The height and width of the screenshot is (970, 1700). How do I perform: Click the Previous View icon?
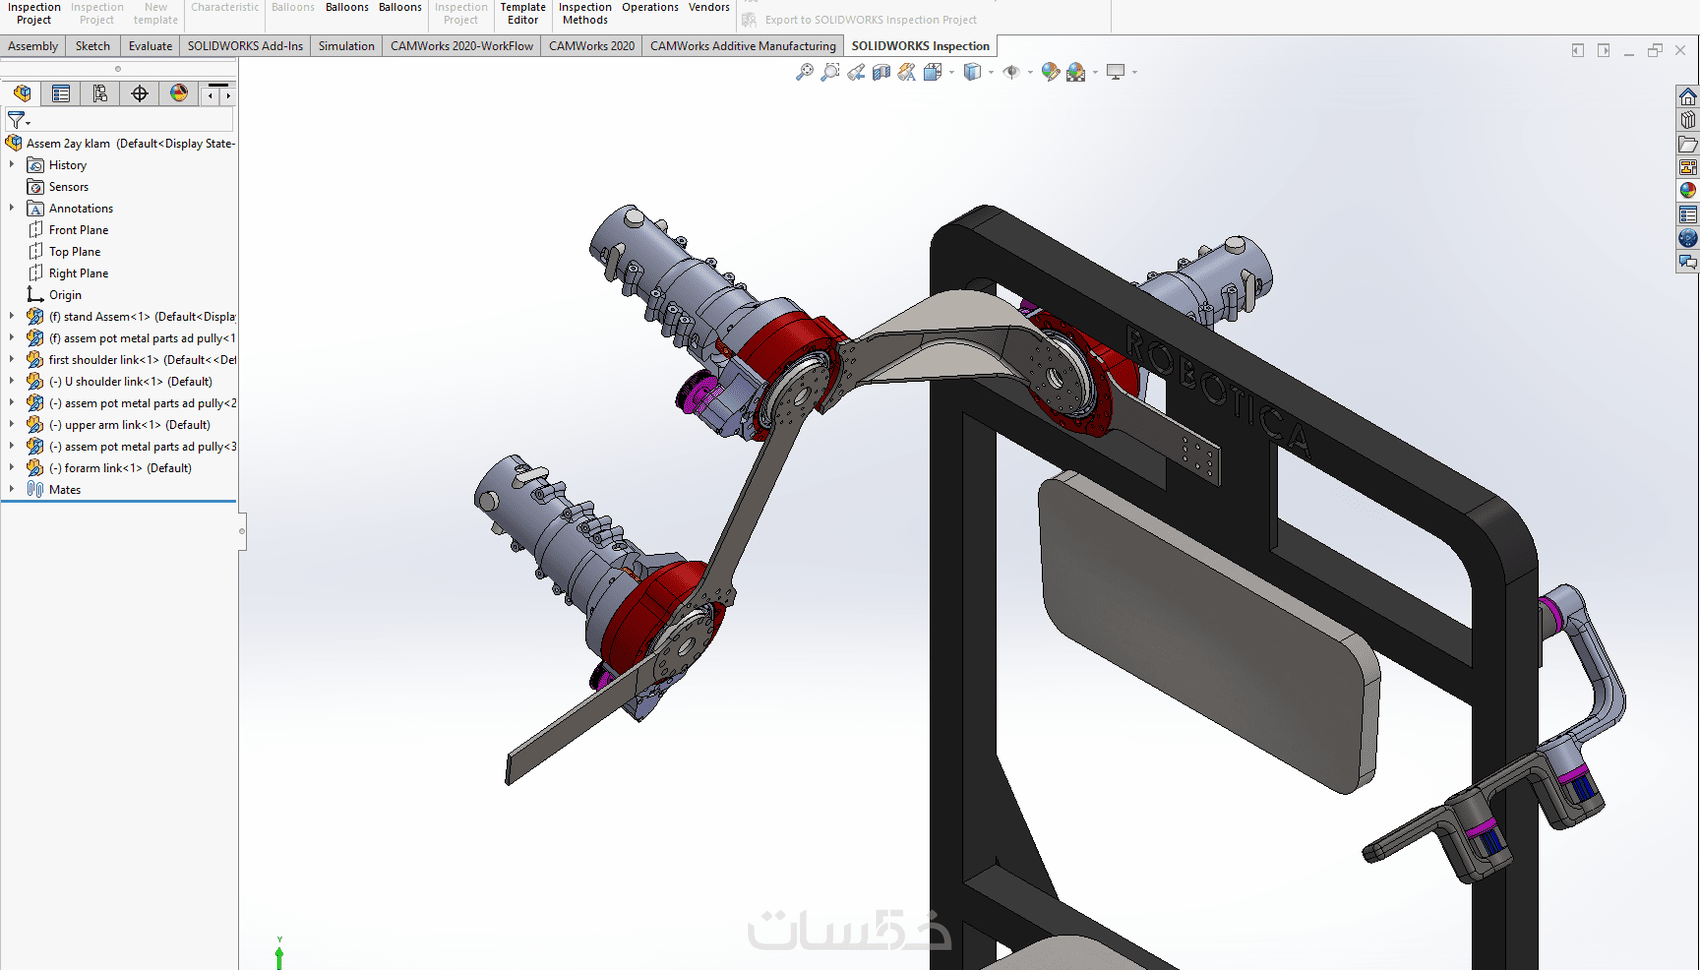(x=856, y=72)
